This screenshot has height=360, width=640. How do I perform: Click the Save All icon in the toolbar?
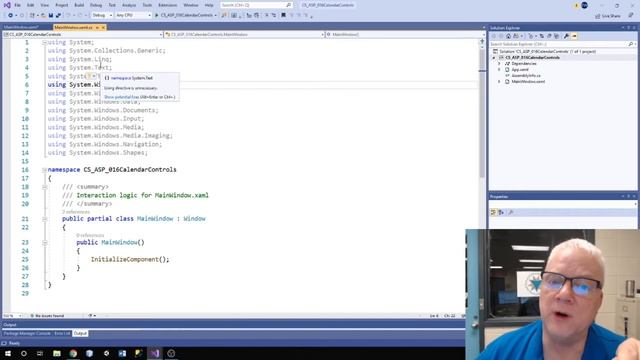(58, 16)
